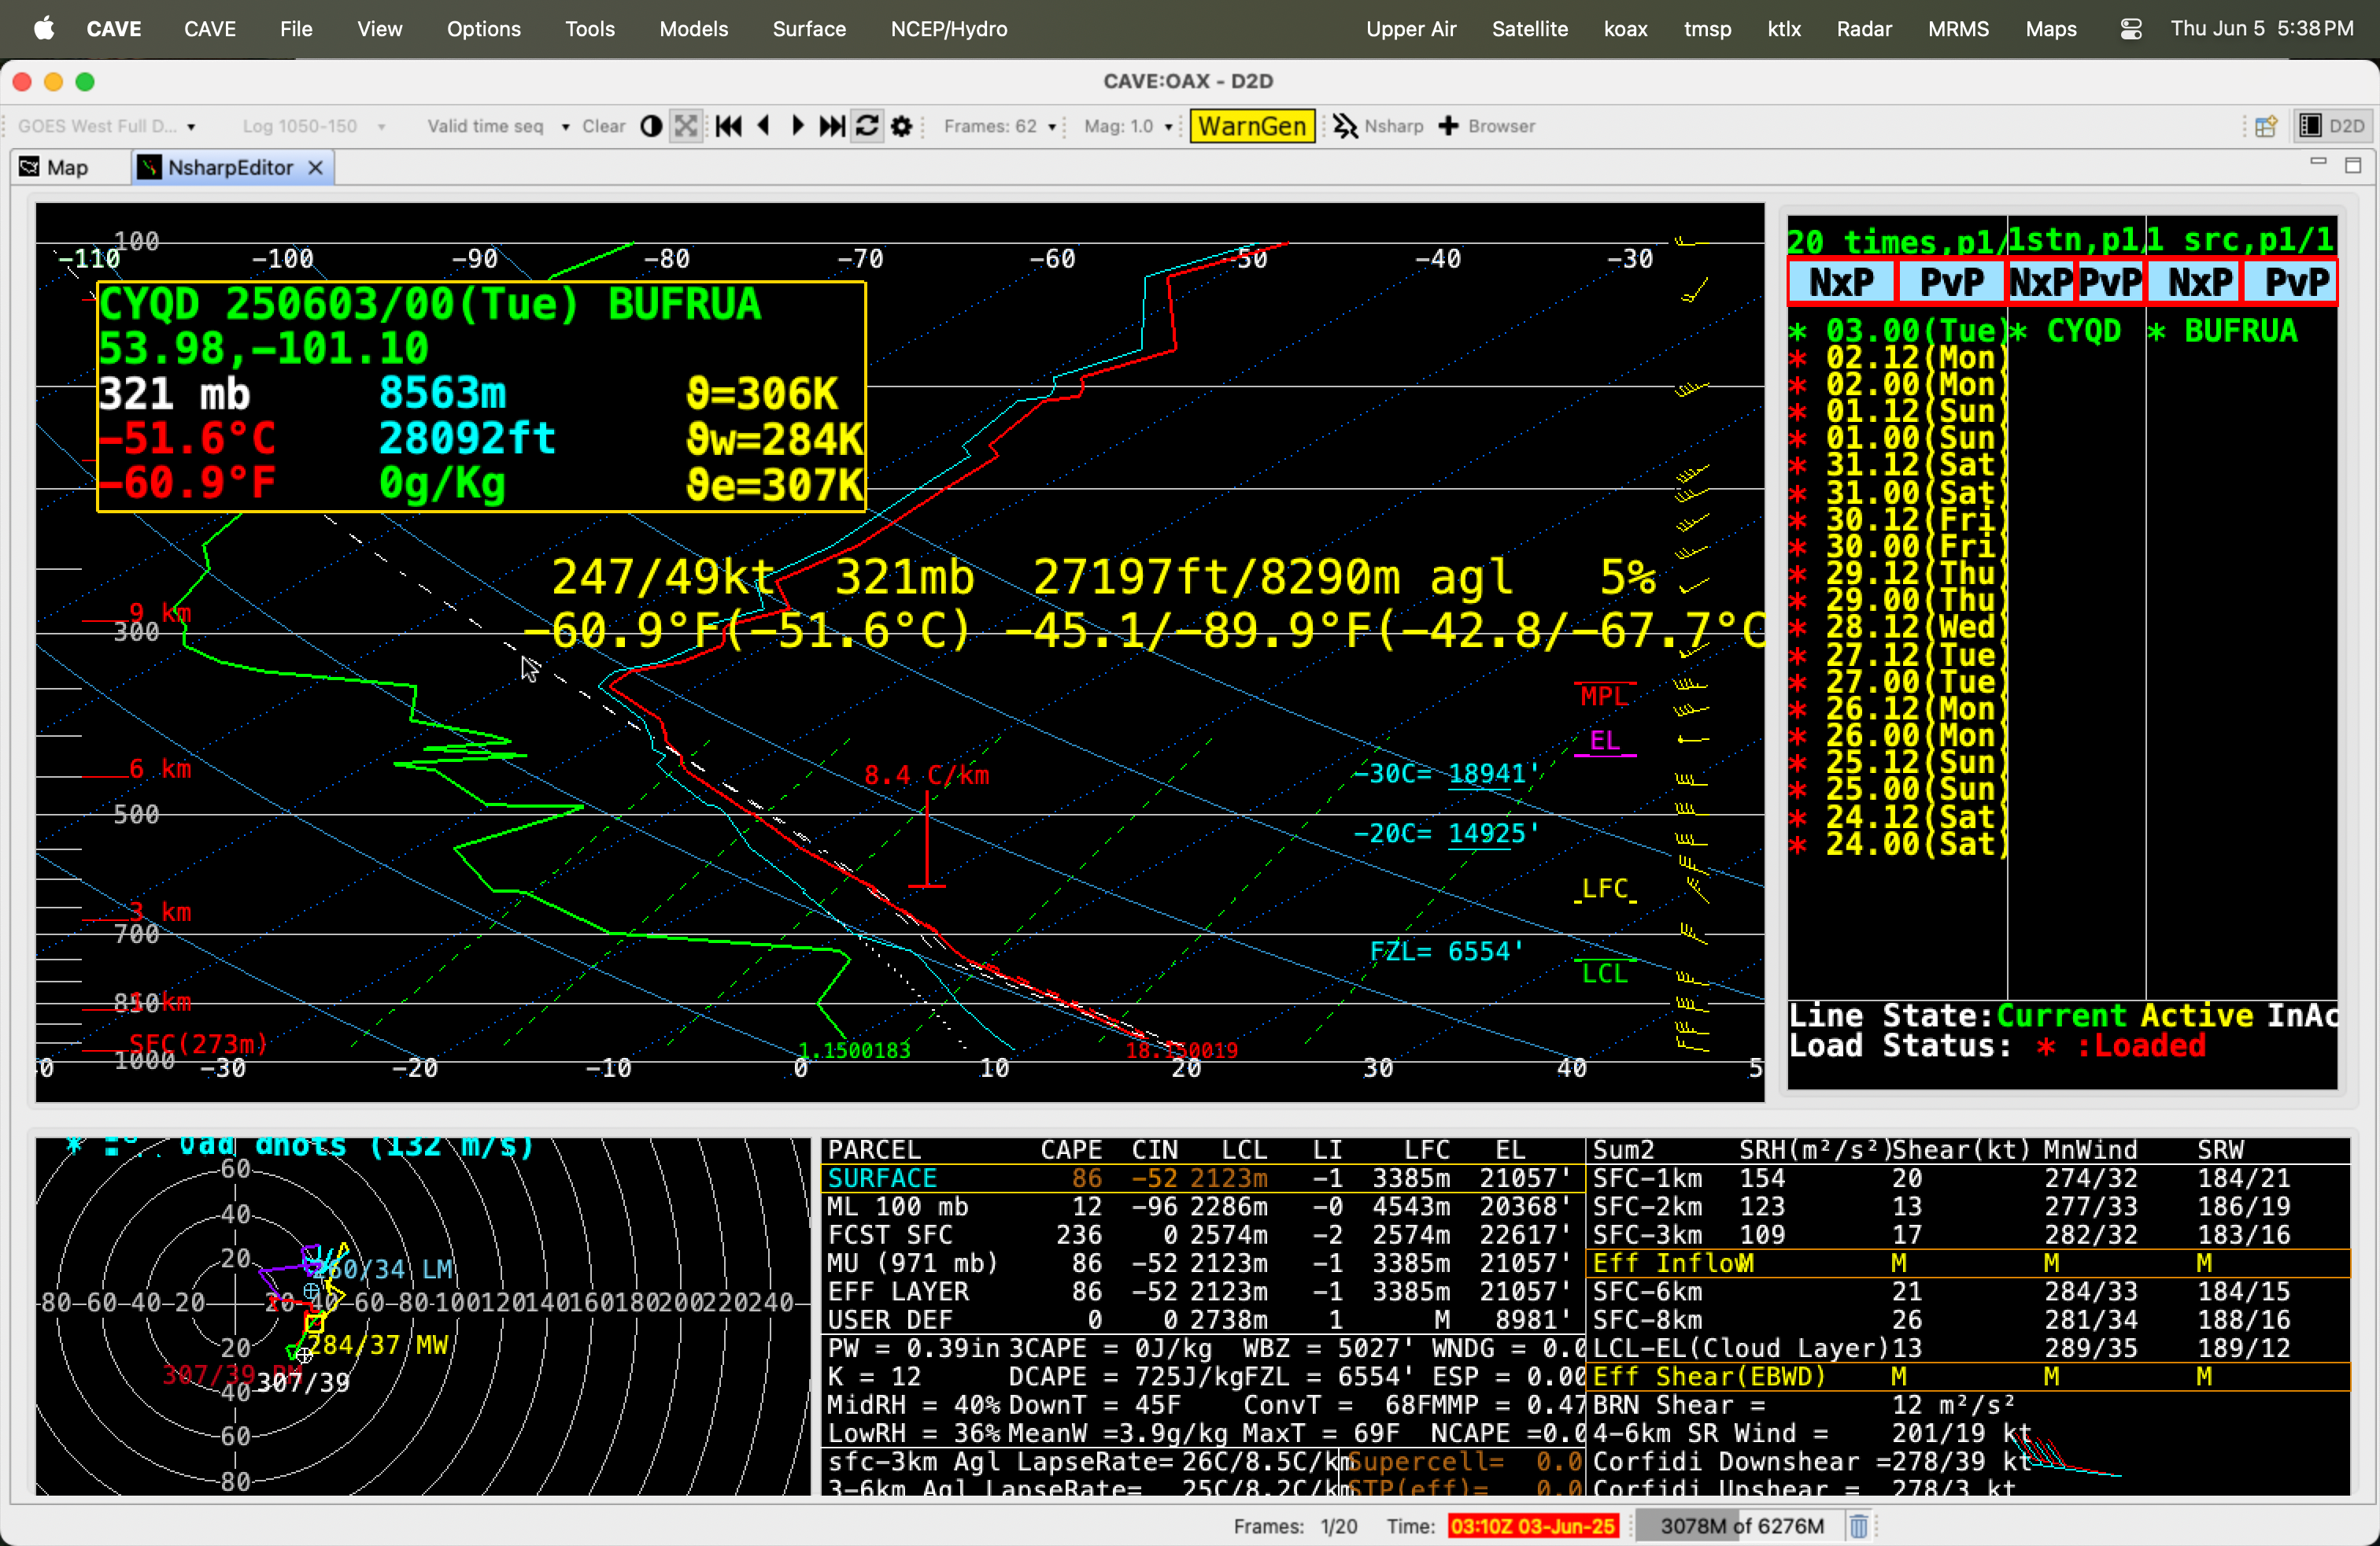Click the times NxP button
2380x1546 pixels.
click(1842, 283)
